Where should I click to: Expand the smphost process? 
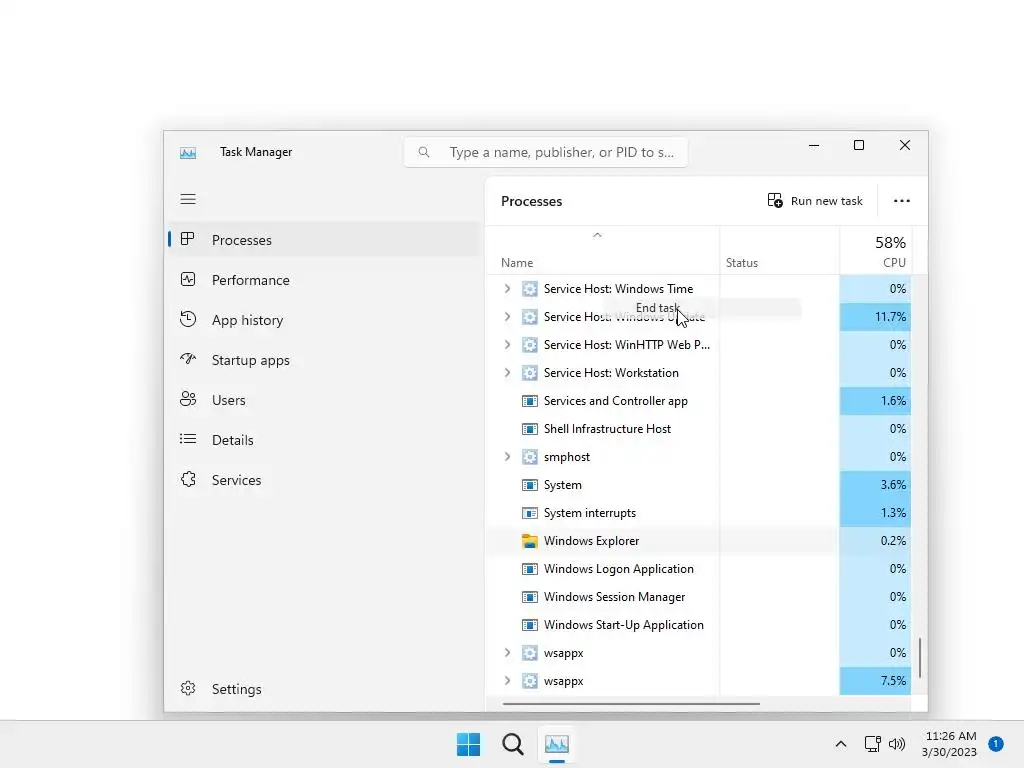507,457
